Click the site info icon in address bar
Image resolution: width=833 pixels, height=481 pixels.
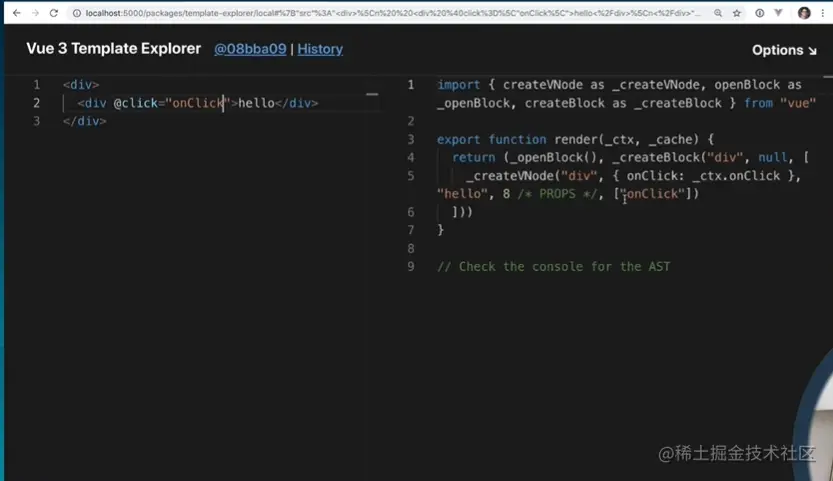pyautogui.click(x=76, y=13)
